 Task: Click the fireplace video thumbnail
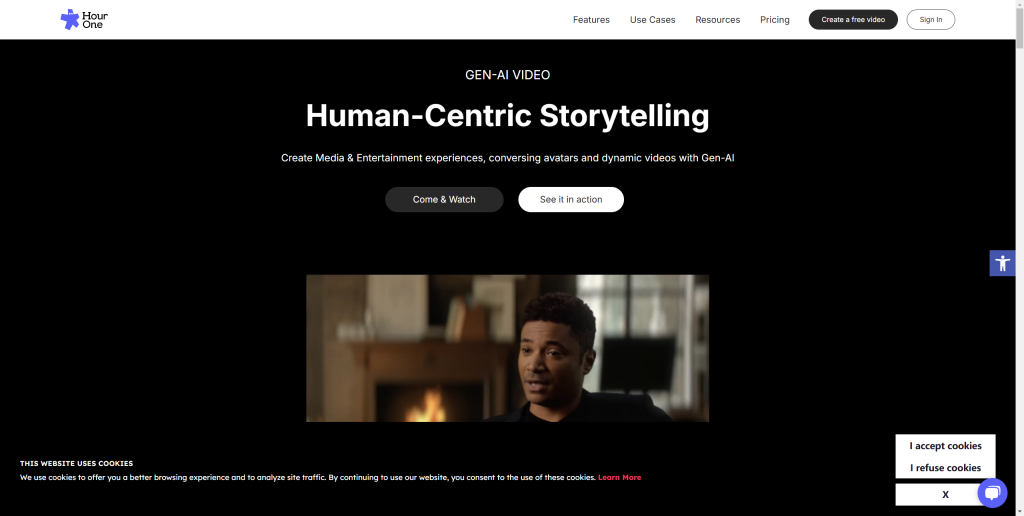(x=507, y=348)
